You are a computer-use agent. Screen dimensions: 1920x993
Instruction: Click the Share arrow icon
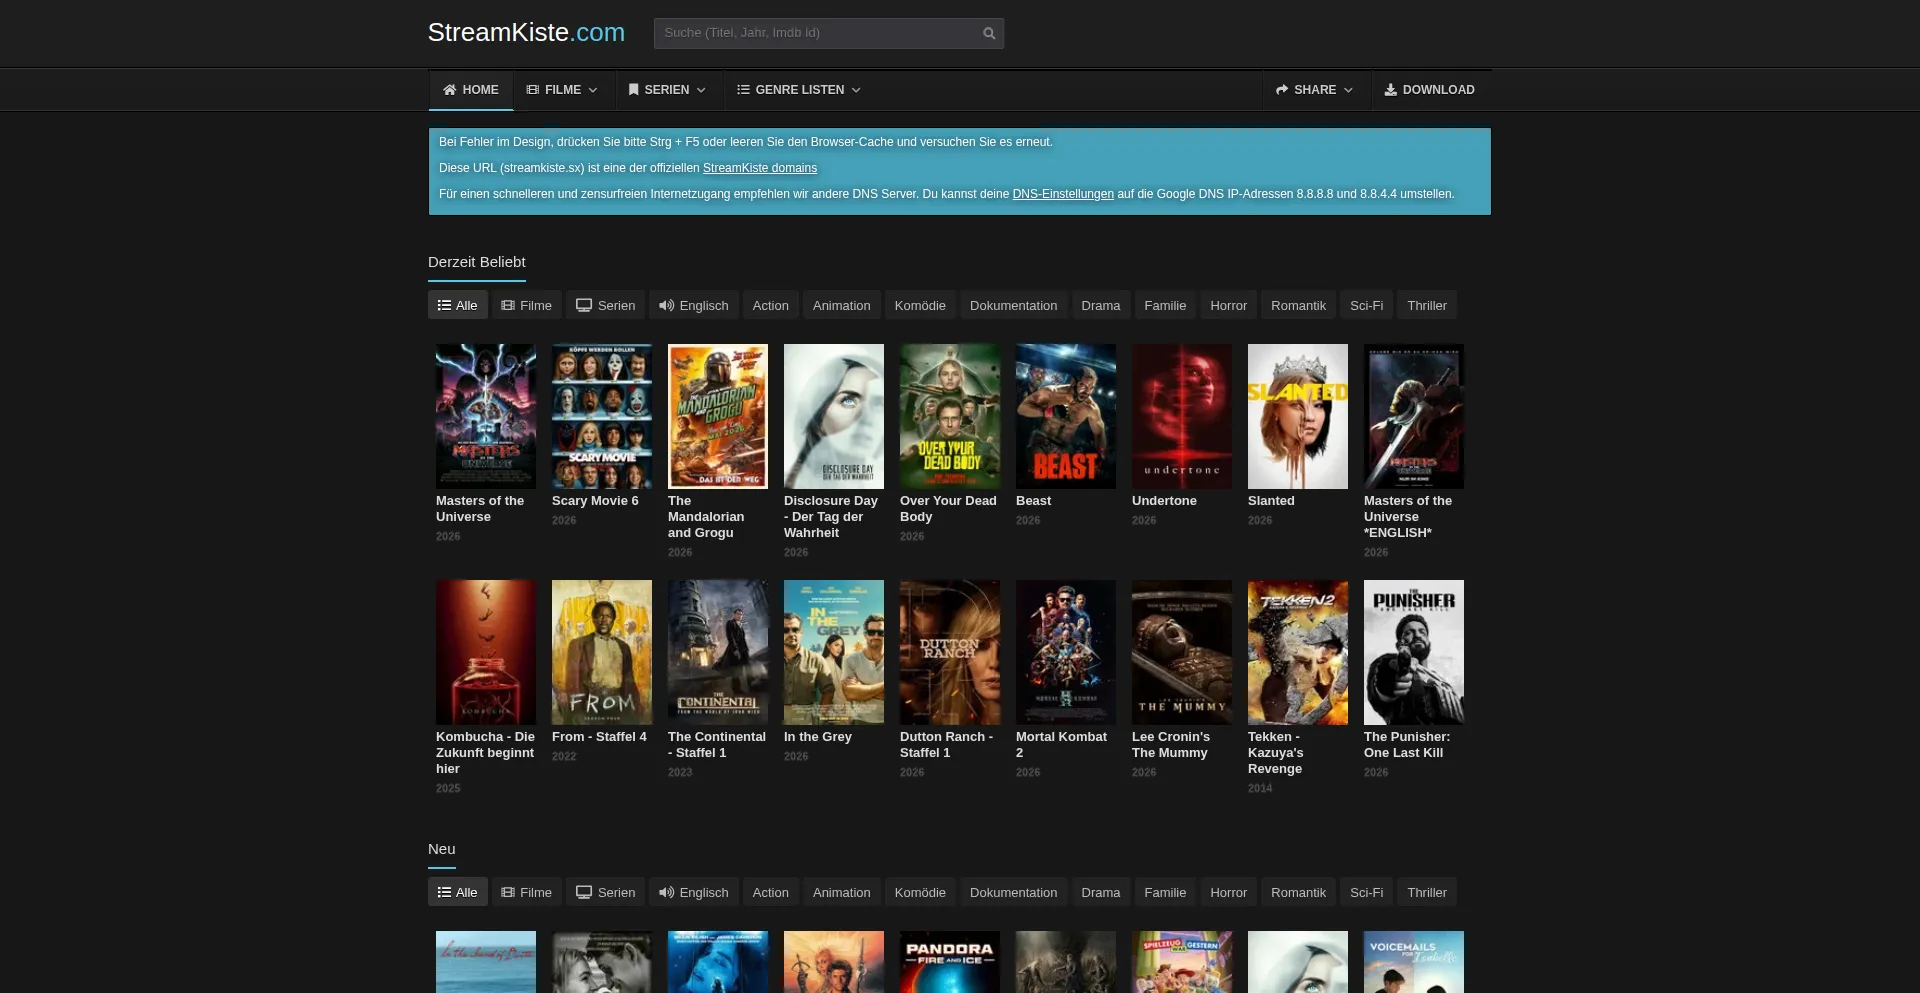[x=1282, y=90]
